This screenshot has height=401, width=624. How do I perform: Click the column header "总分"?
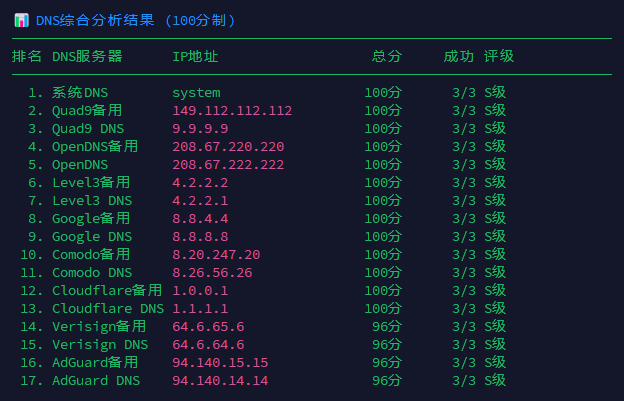pos(387,56)
